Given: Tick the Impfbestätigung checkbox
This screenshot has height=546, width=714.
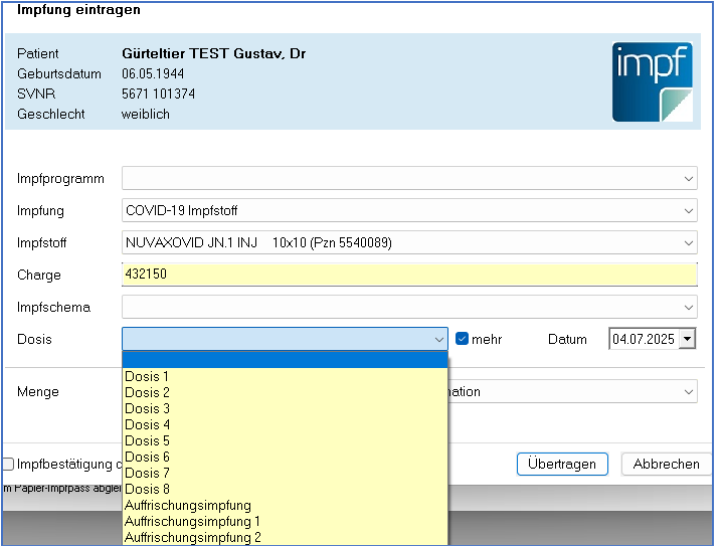Looking at the screenshot, I should [8, 464].
